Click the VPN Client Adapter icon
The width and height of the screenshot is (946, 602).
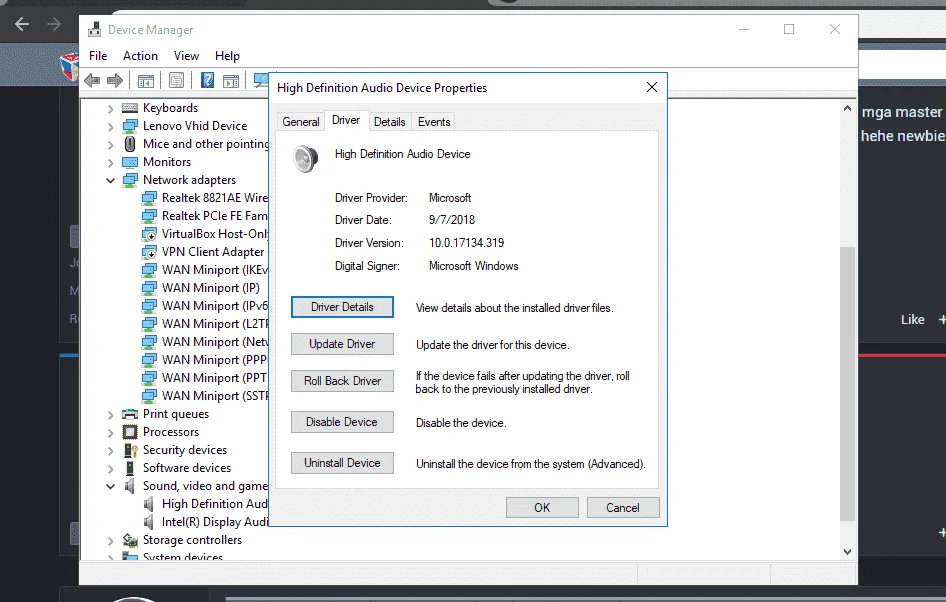[x=149, y=252]
